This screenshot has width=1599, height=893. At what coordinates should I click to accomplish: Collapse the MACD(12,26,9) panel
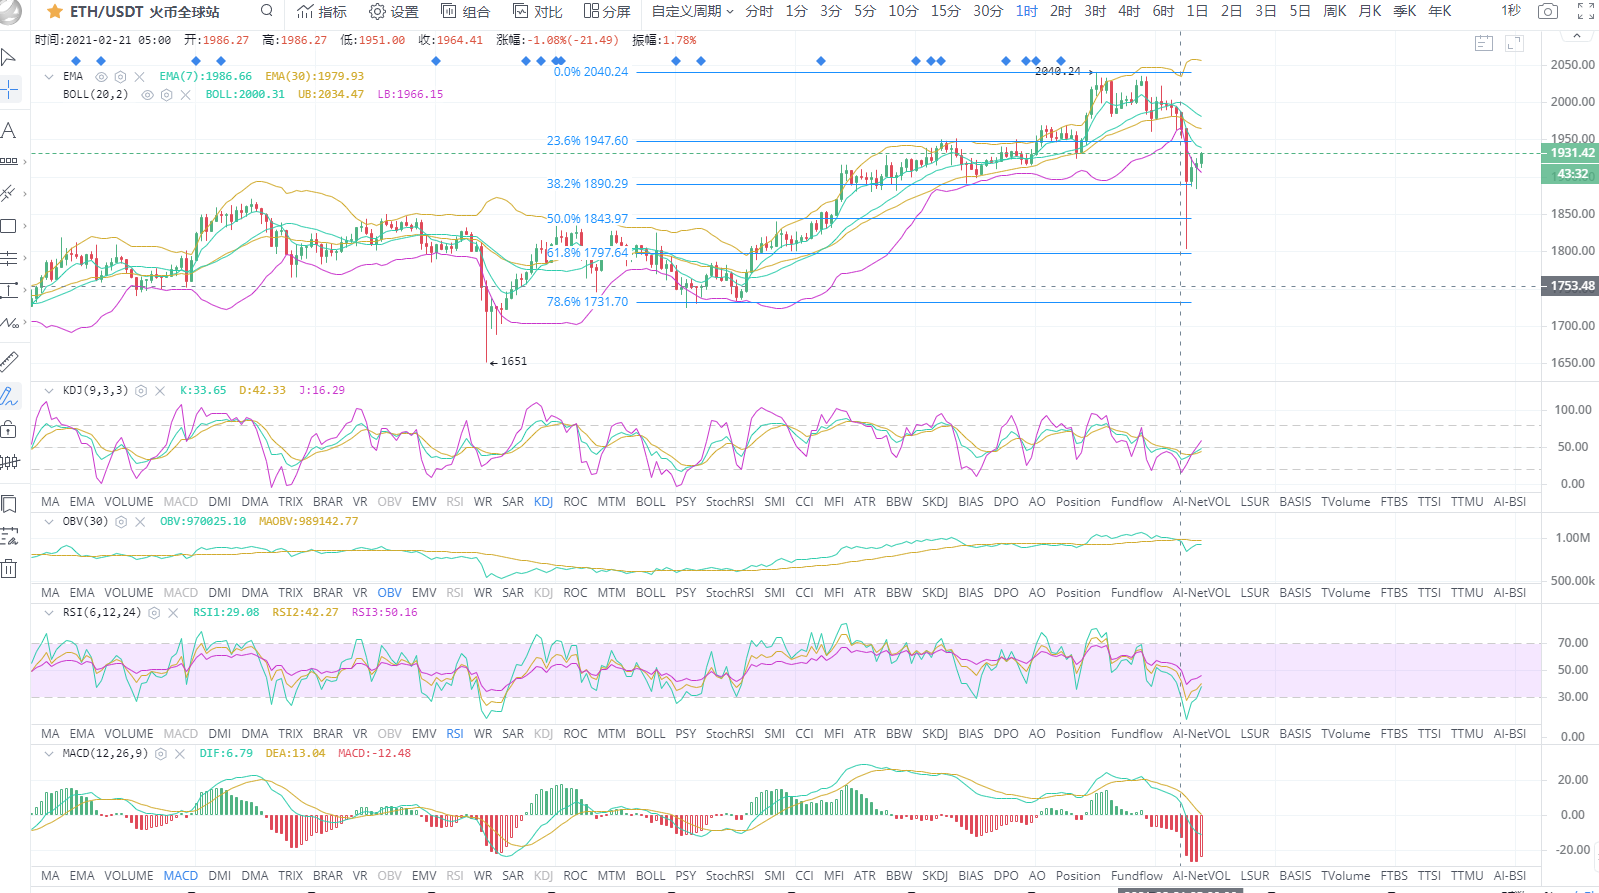(x=49, y=753)
